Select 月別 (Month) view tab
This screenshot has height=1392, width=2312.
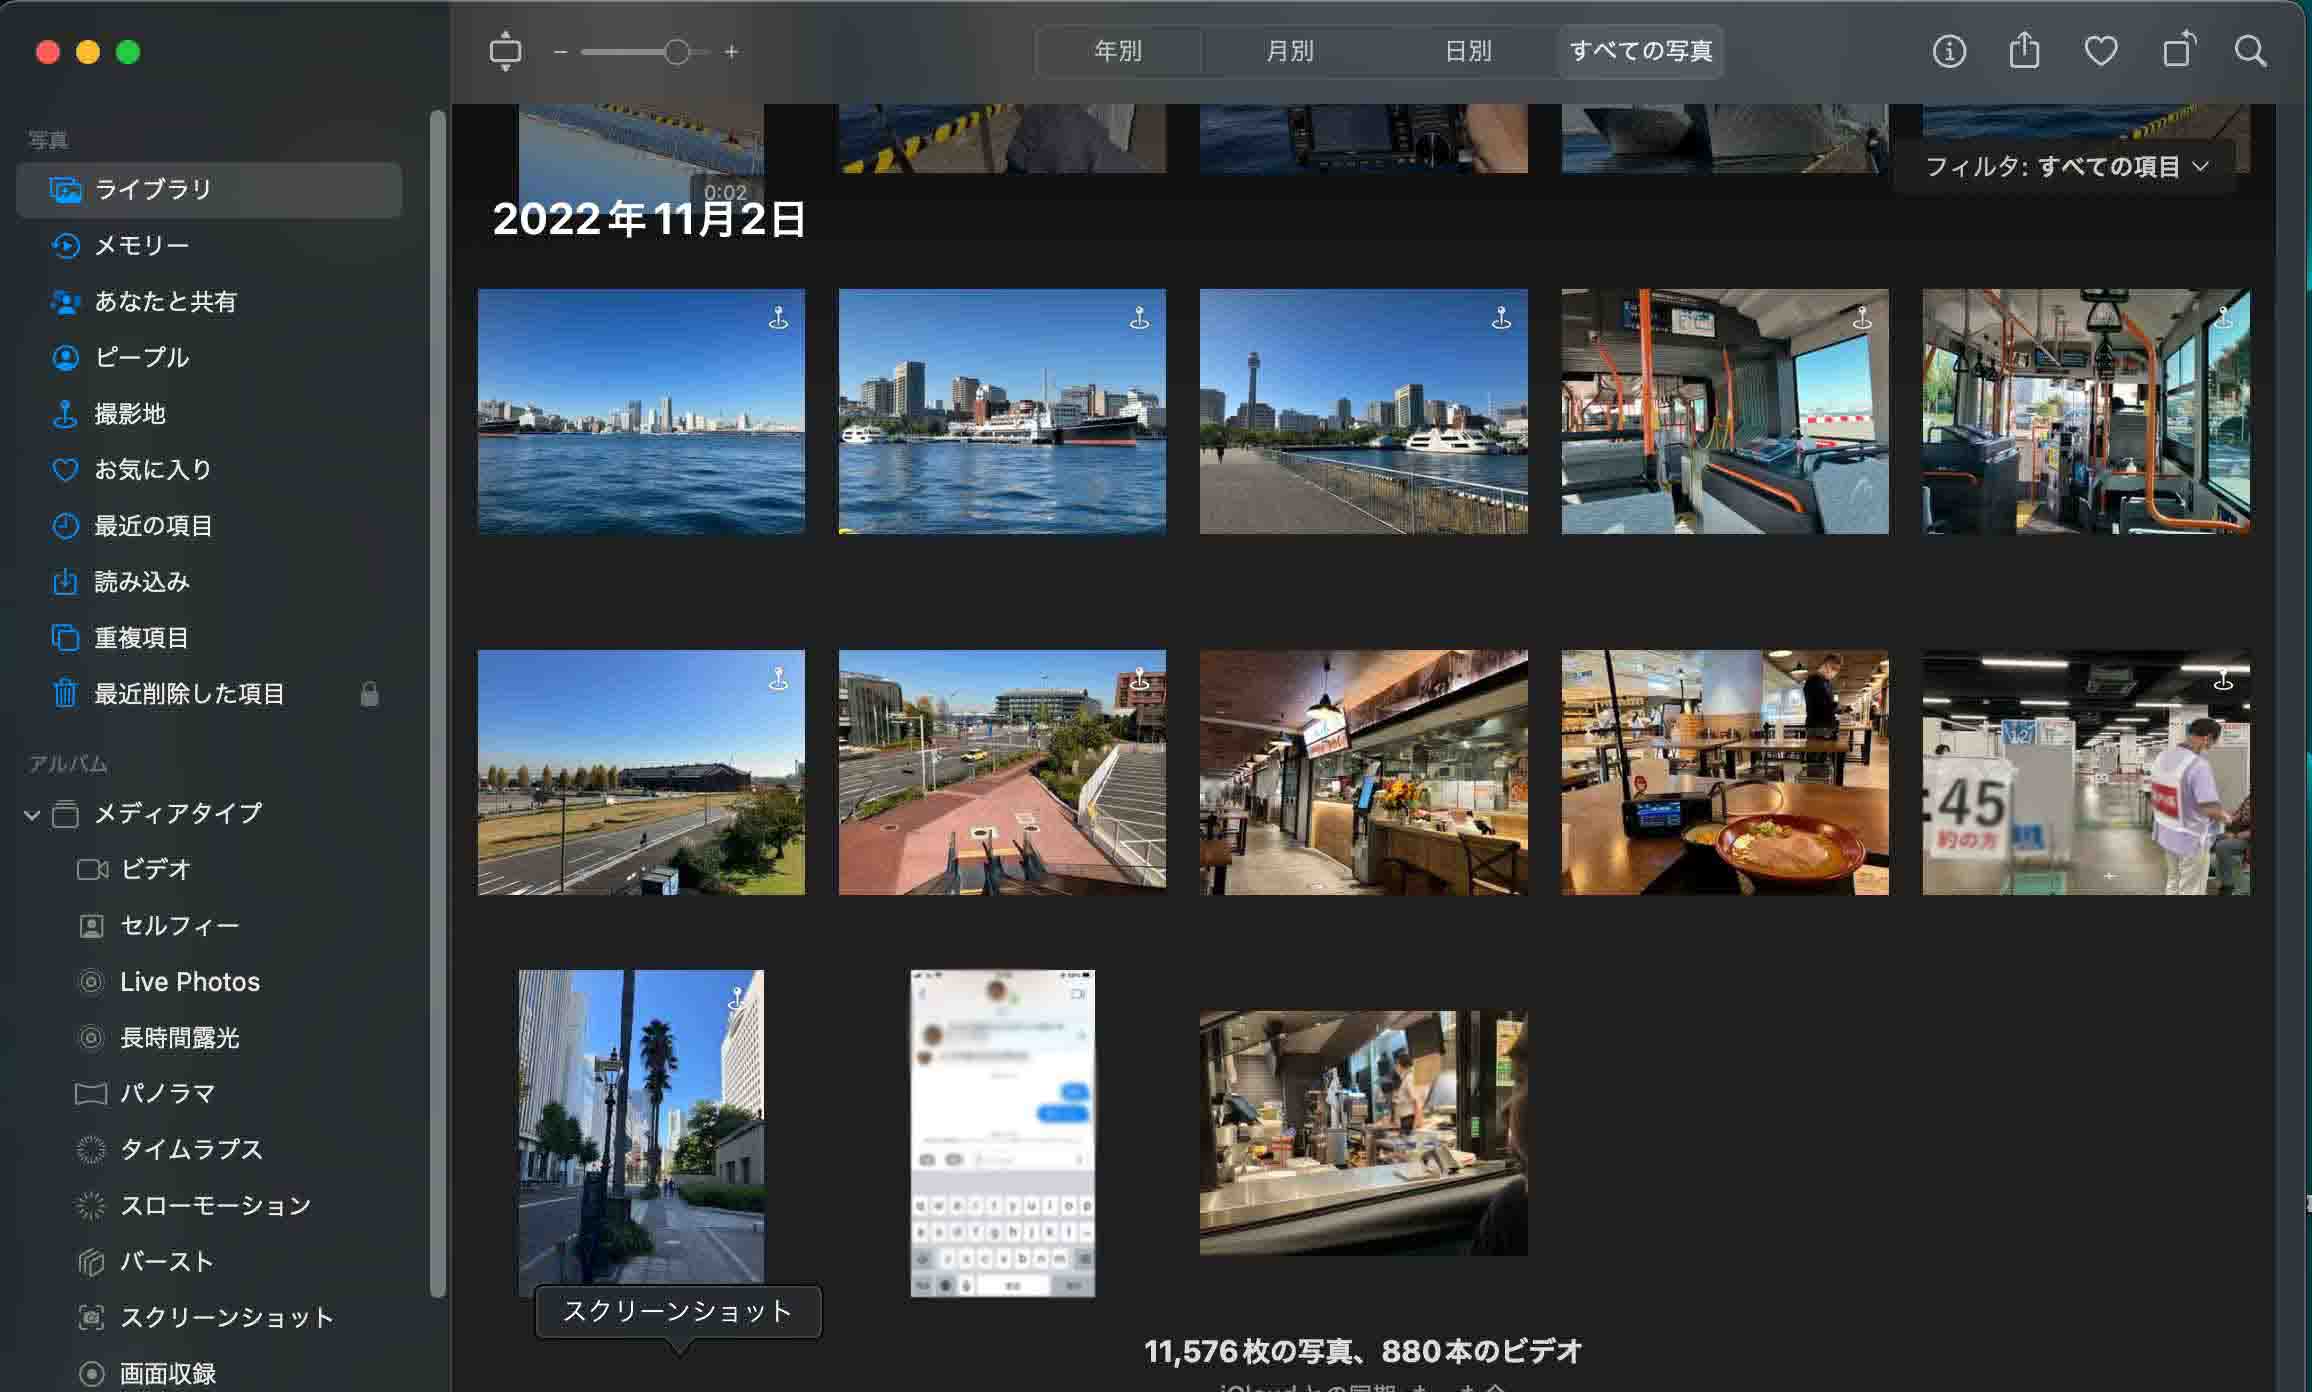1290,51
